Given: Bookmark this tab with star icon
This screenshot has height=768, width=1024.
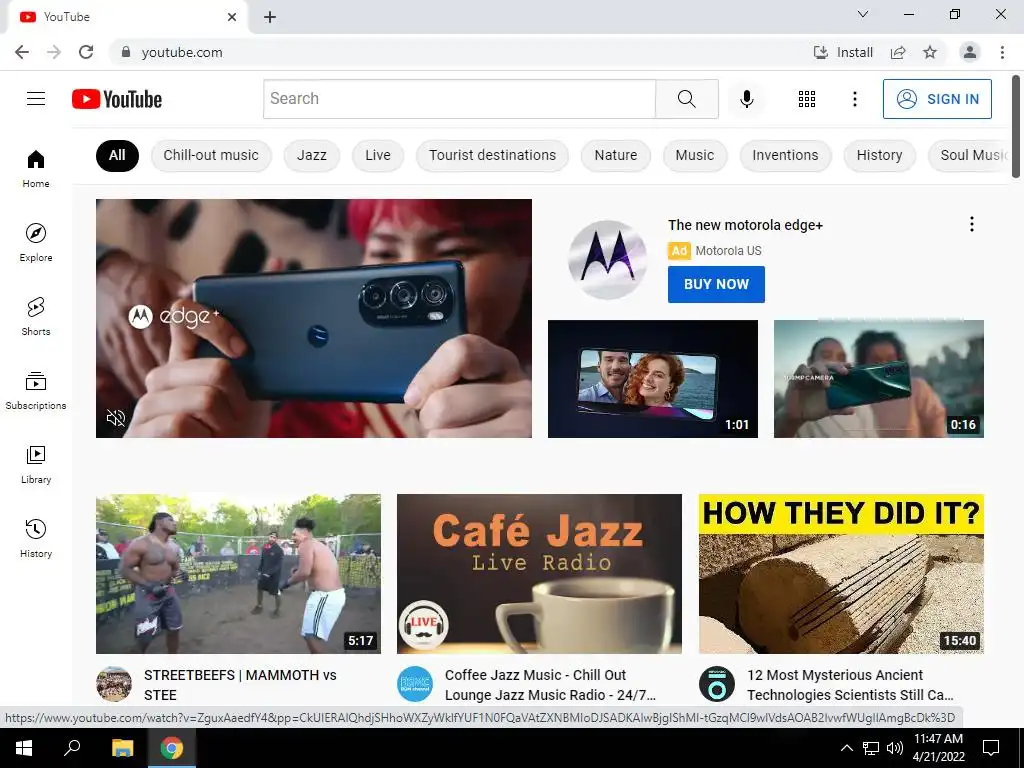Looking at the screenshot, I should (930, 52).
